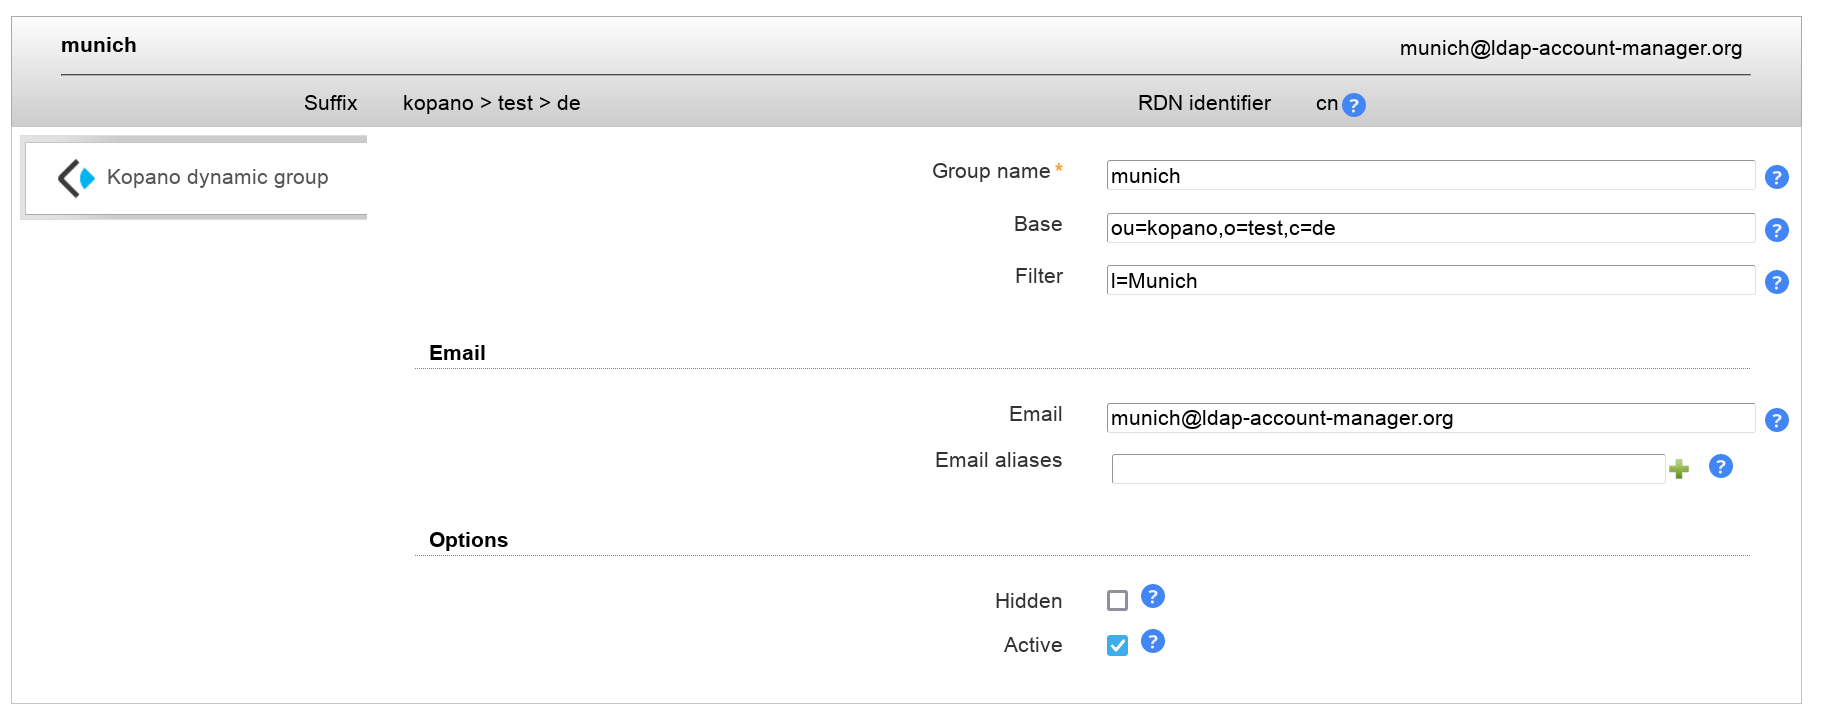This screenshot has height=722, width=1823.
Task: Click the empty Email aliases field
Action: click(x=1387, y=469)
